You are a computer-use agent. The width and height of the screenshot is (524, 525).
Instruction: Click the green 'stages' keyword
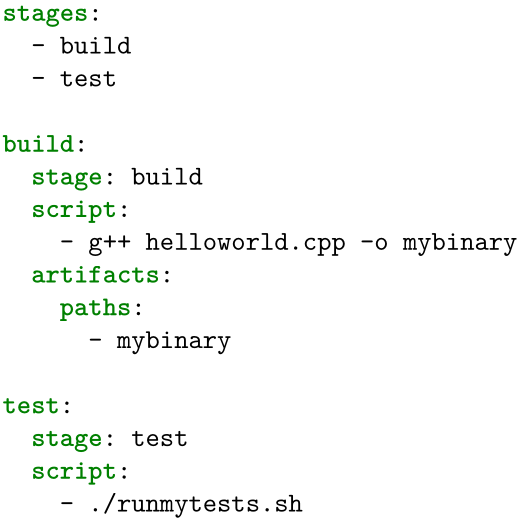tap(45, 16)
